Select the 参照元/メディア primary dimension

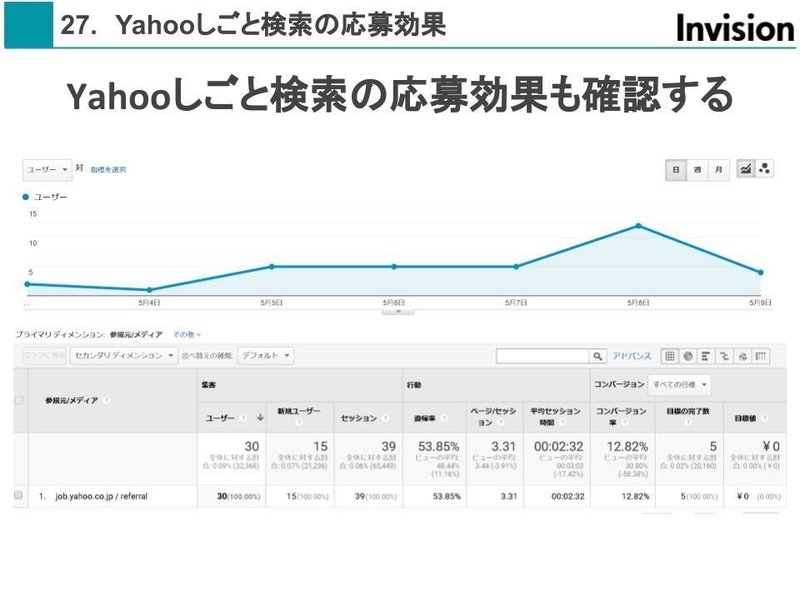[136, 335]
